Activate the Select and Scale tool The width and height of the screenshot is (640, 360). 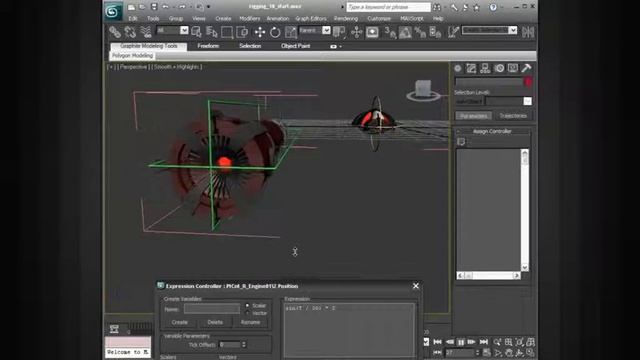point(290,32)
